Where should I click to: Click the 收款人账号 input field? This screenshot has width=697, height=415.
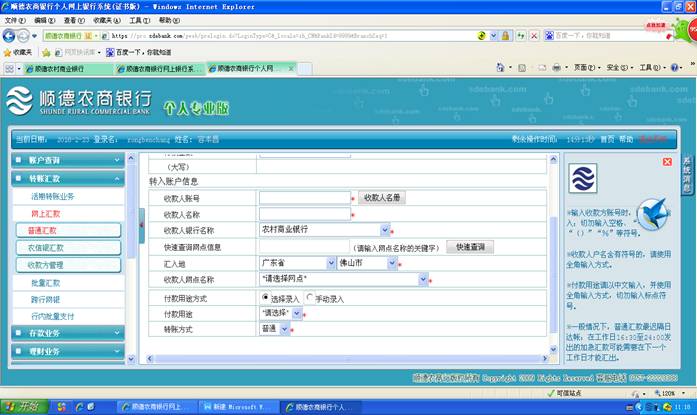[304, 198]
